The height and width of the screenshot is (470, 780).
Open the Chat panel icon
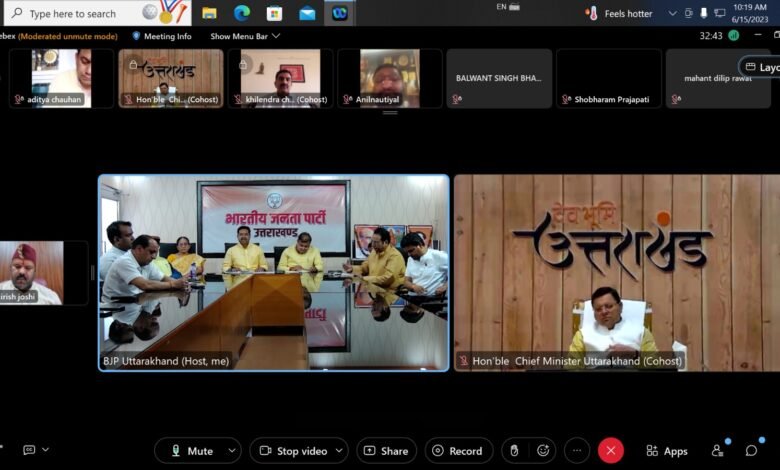(751, 451)
